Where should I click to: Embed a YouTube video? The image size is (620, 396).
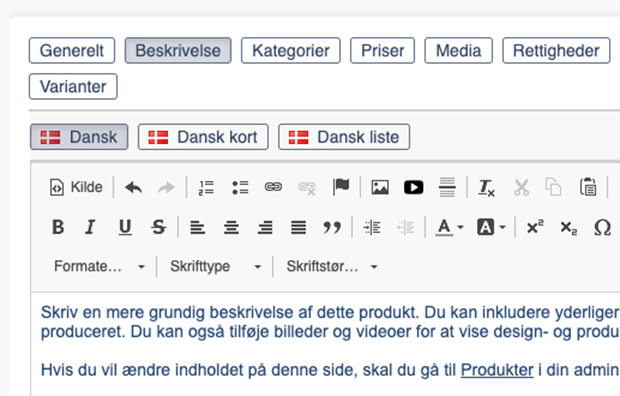(x=414, y=187)
